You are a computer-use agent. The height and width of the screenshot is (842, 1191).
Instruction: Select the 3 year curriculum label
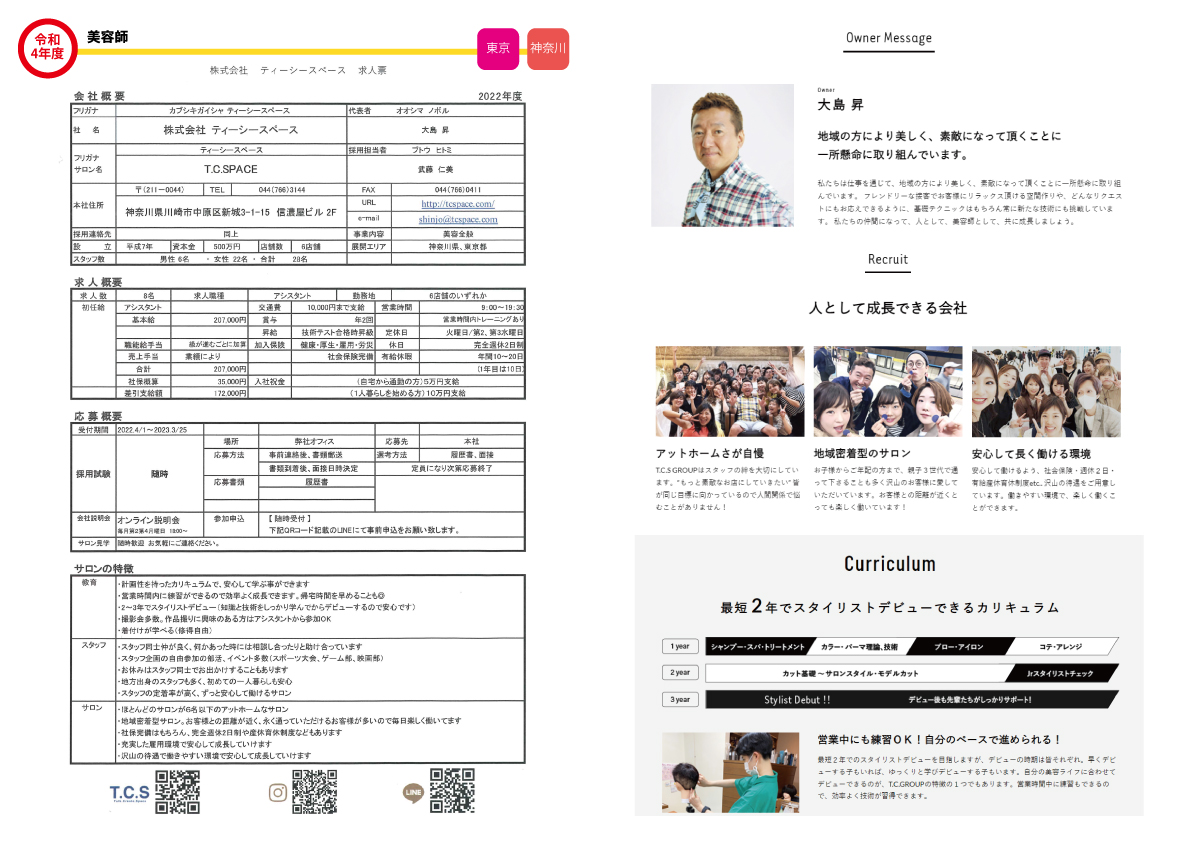click(x=680, y=699)
